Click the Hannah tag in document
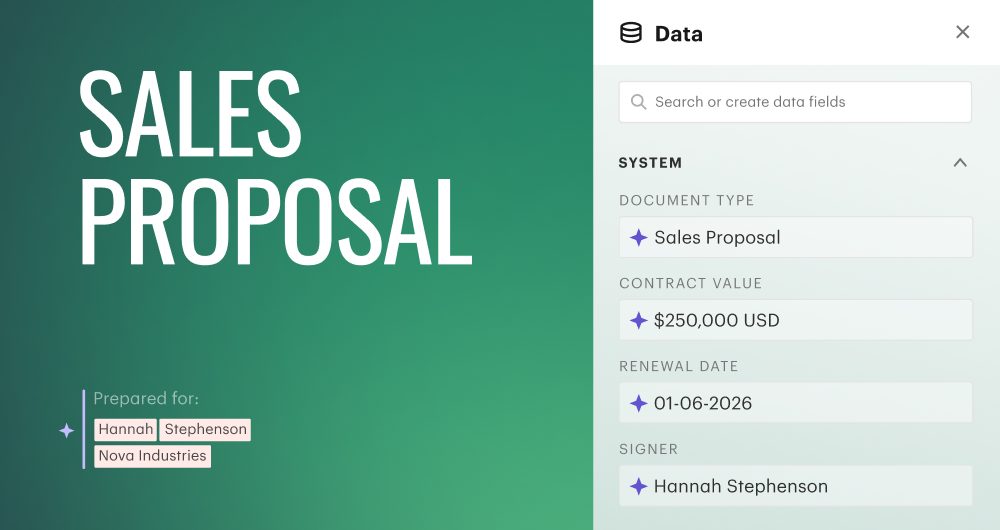The height and width of the screenshot is (530, 1000). 126,430
